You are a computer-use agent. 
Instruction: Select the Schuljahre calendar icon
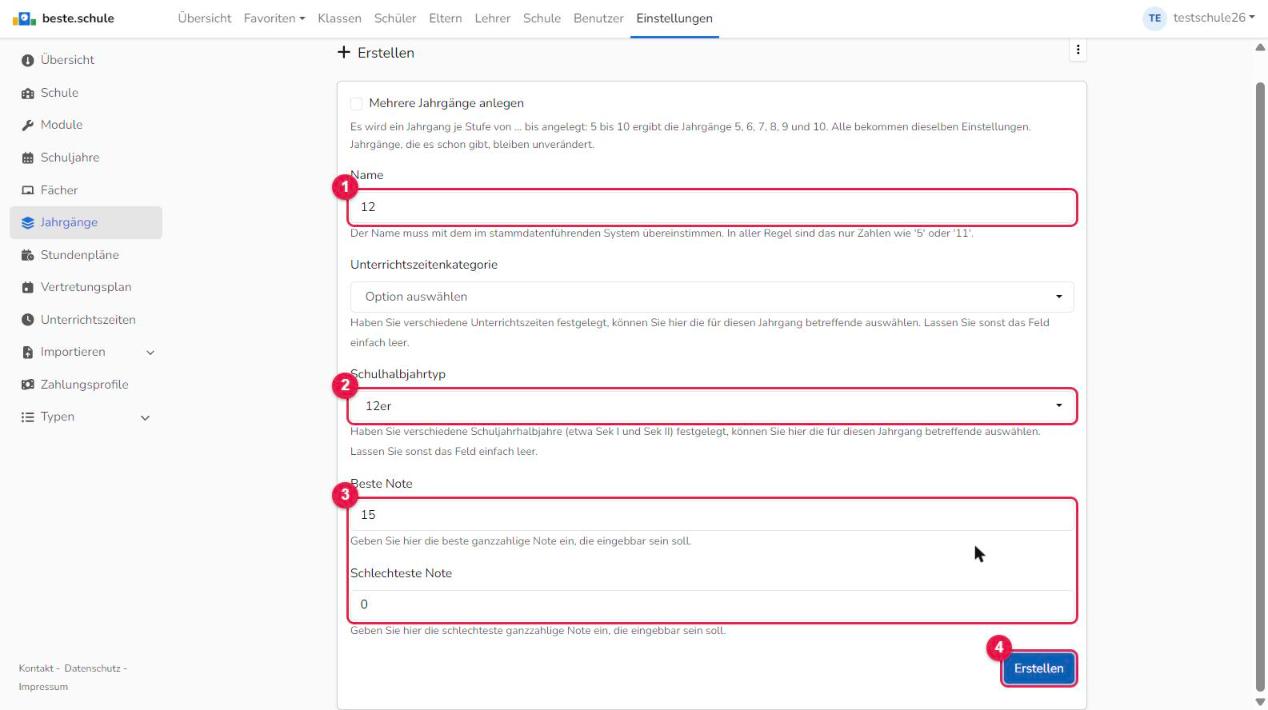27,158
